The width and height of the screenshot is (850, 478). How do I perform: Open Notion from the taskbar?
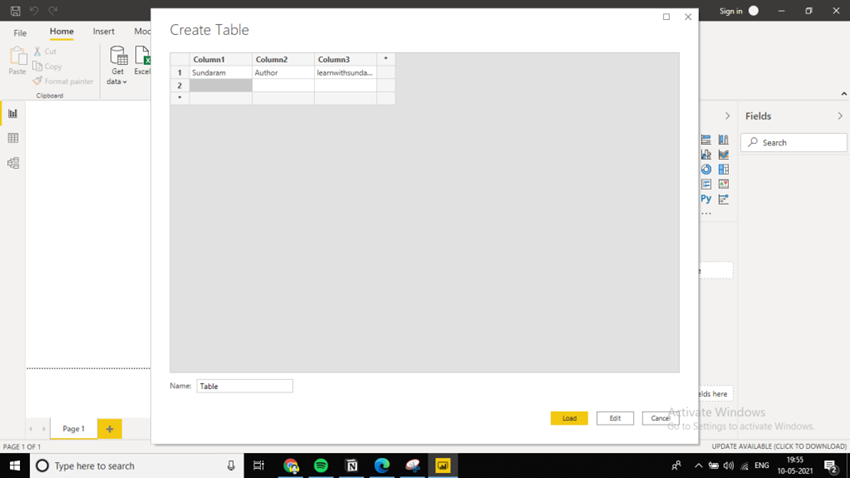(x=352, y=466)
